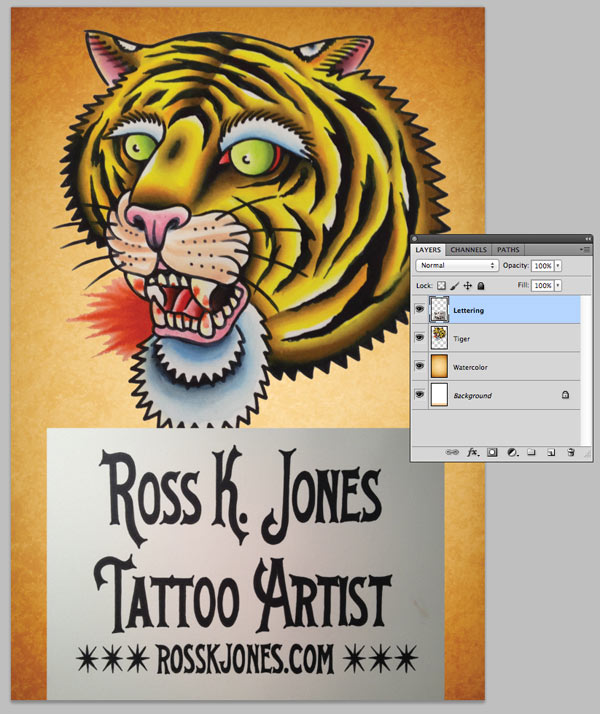600x714 pixels.
Task: Switch to the Paths tab
Action: click(508, 249)
